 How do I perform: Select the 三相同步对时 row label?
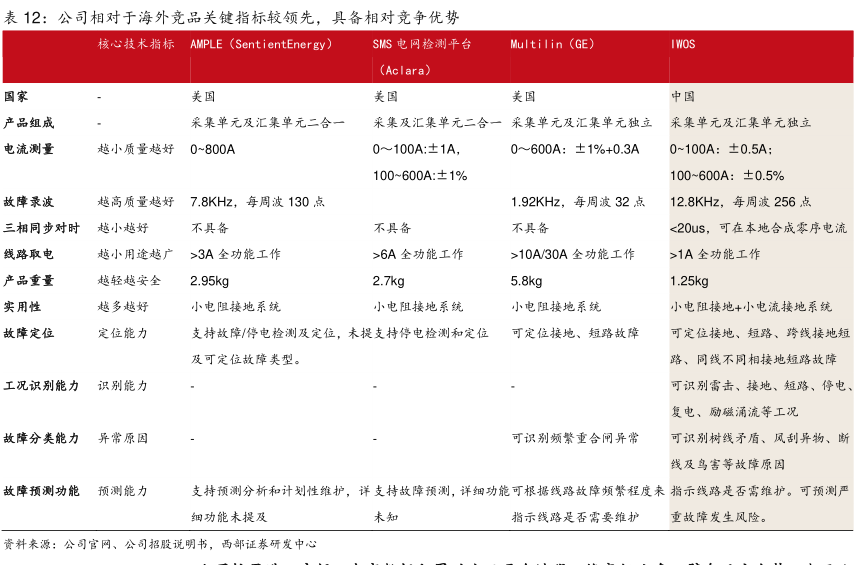click(41, 228)
